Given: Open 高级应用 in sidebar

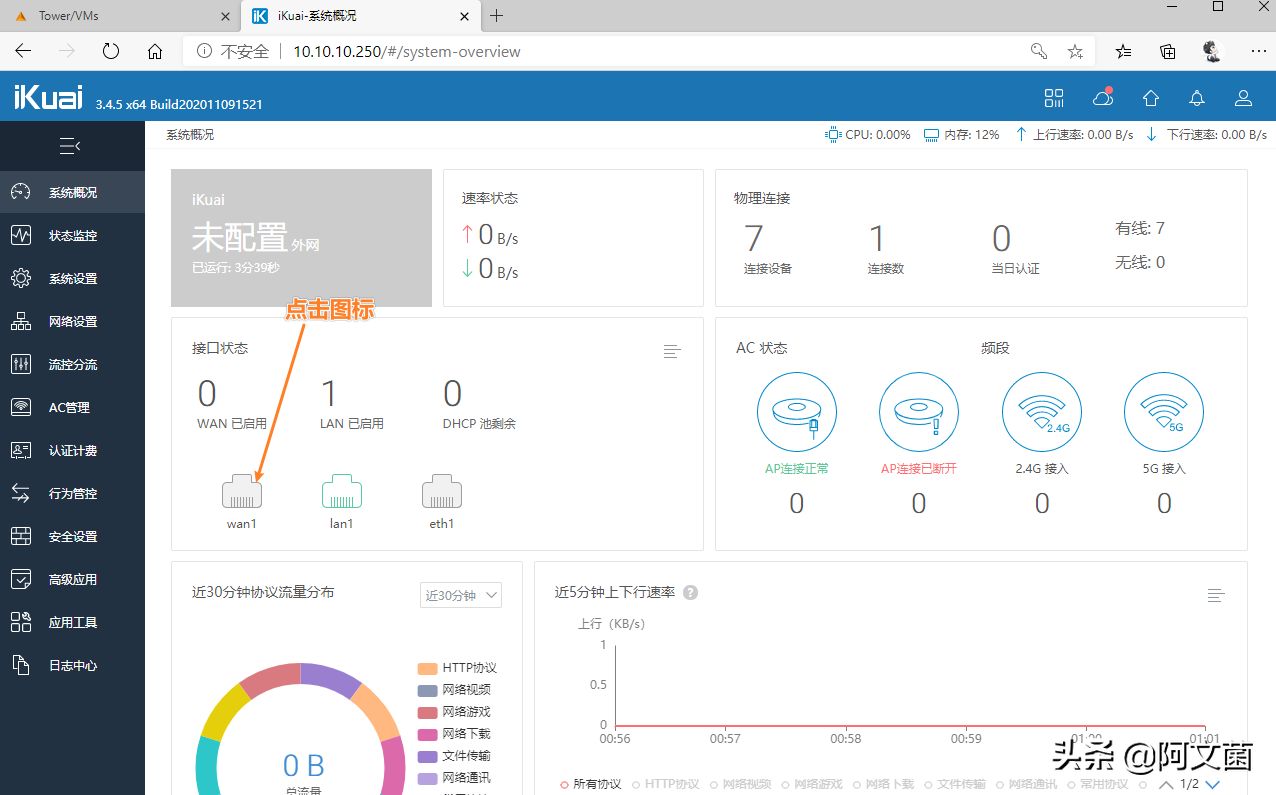Looking at the screenshot, I should click(x=72, y=579).
